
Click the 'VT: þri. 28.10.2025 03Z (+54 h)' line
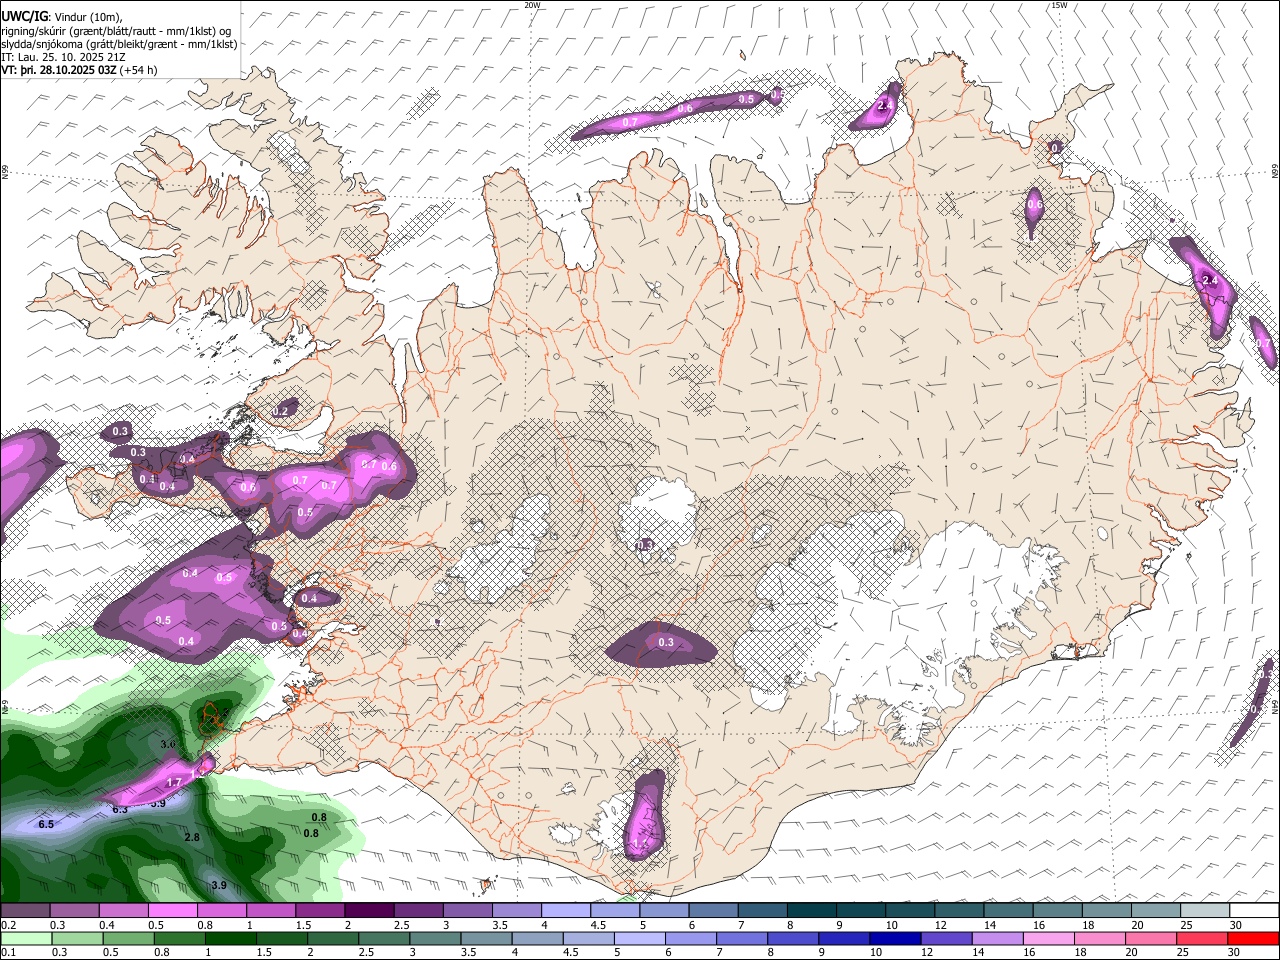[x=79, y=71]
